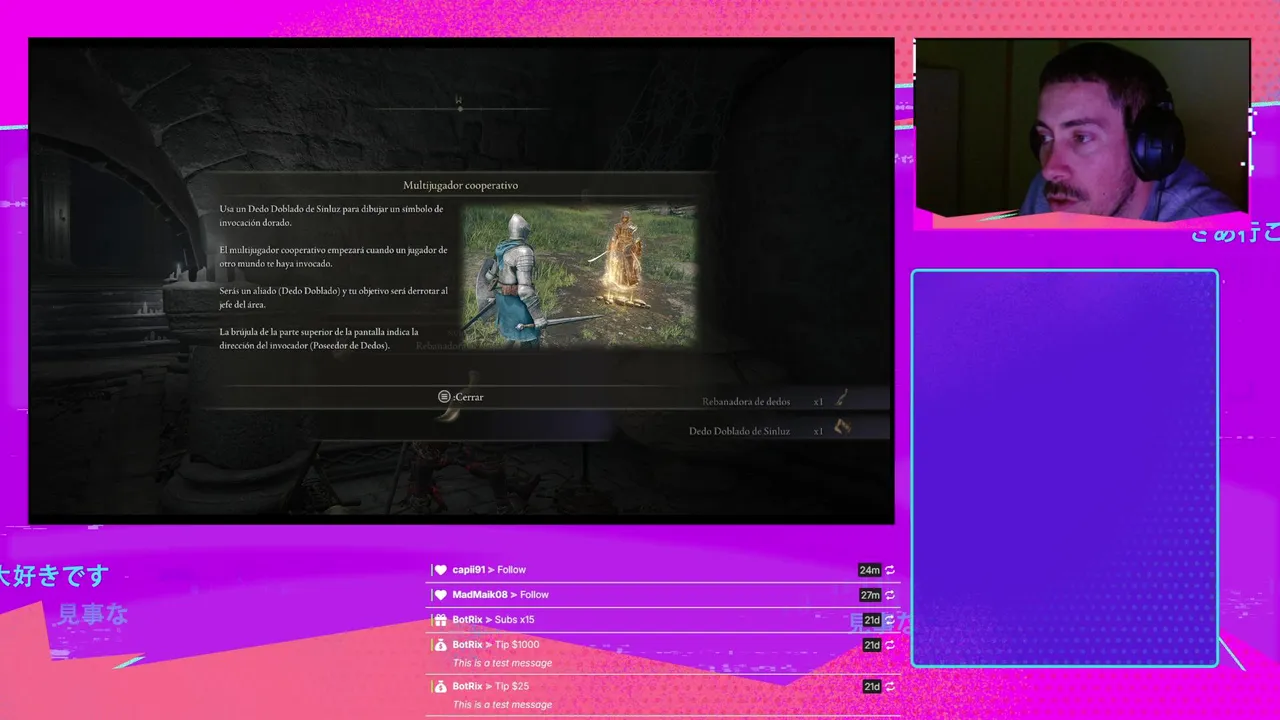Click the streamer webcam feed
1280x720 pixels.
1082,127
